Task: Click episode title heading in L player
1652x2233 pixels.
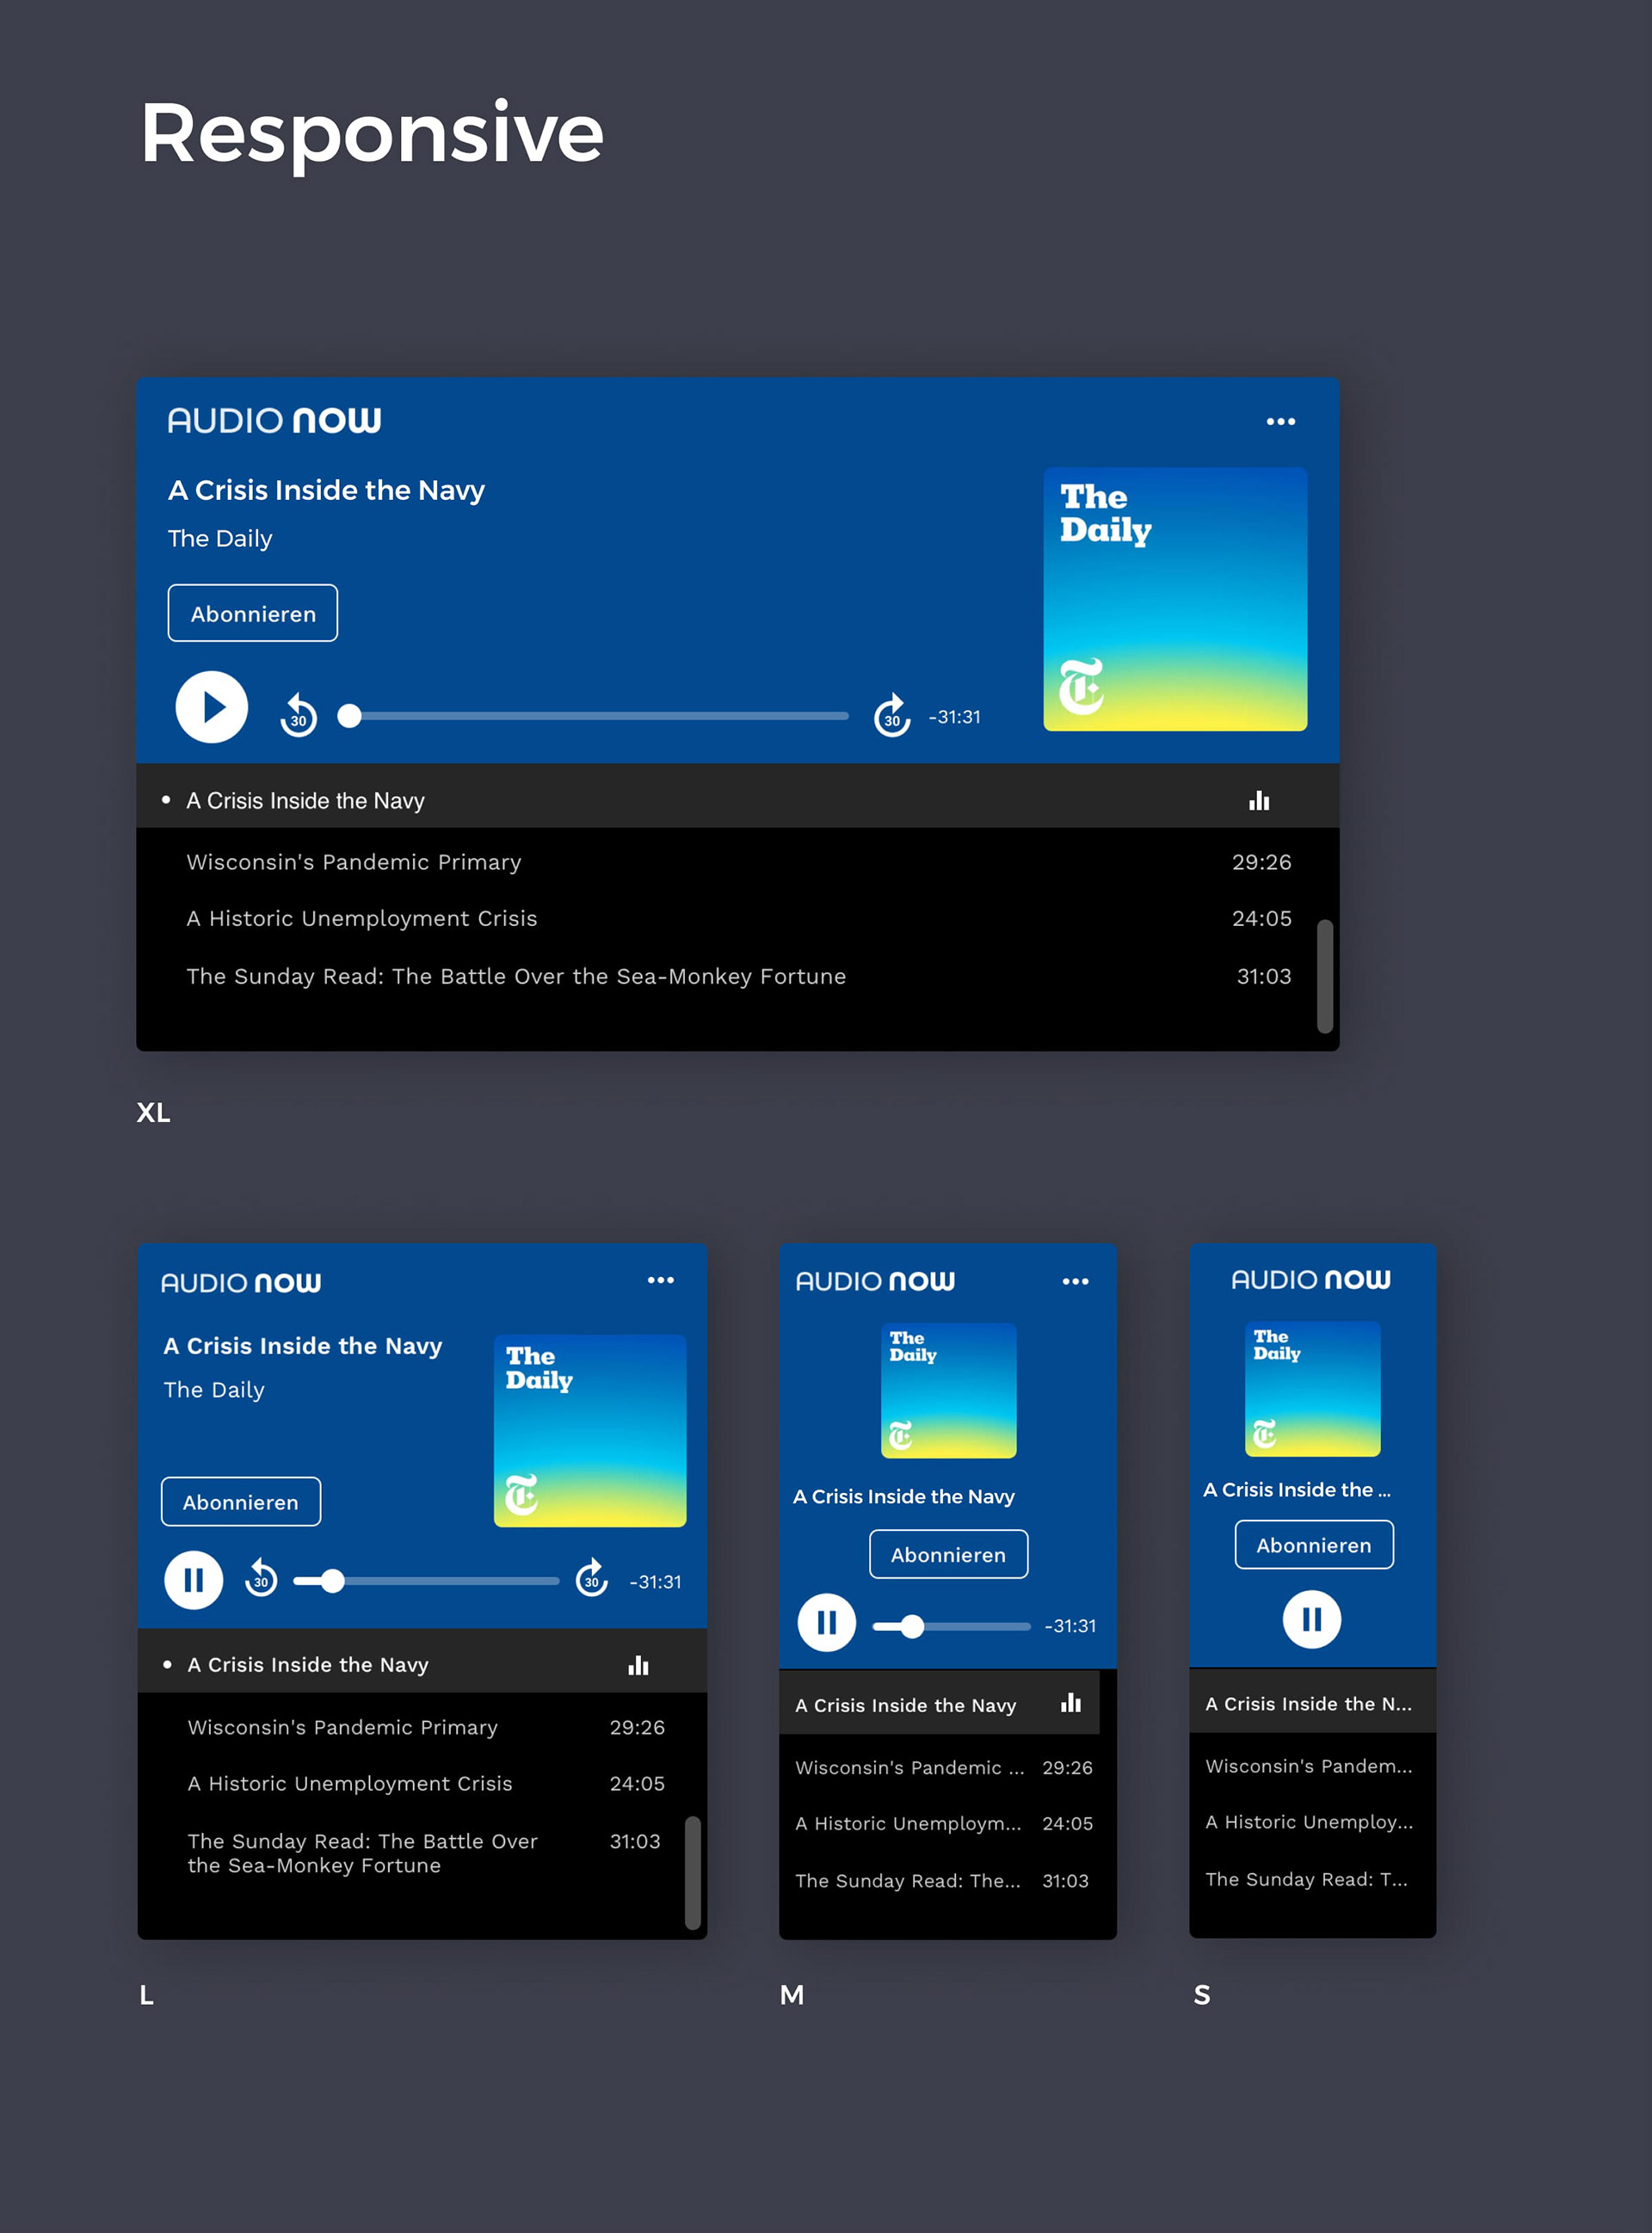Action: point(303,1346)
